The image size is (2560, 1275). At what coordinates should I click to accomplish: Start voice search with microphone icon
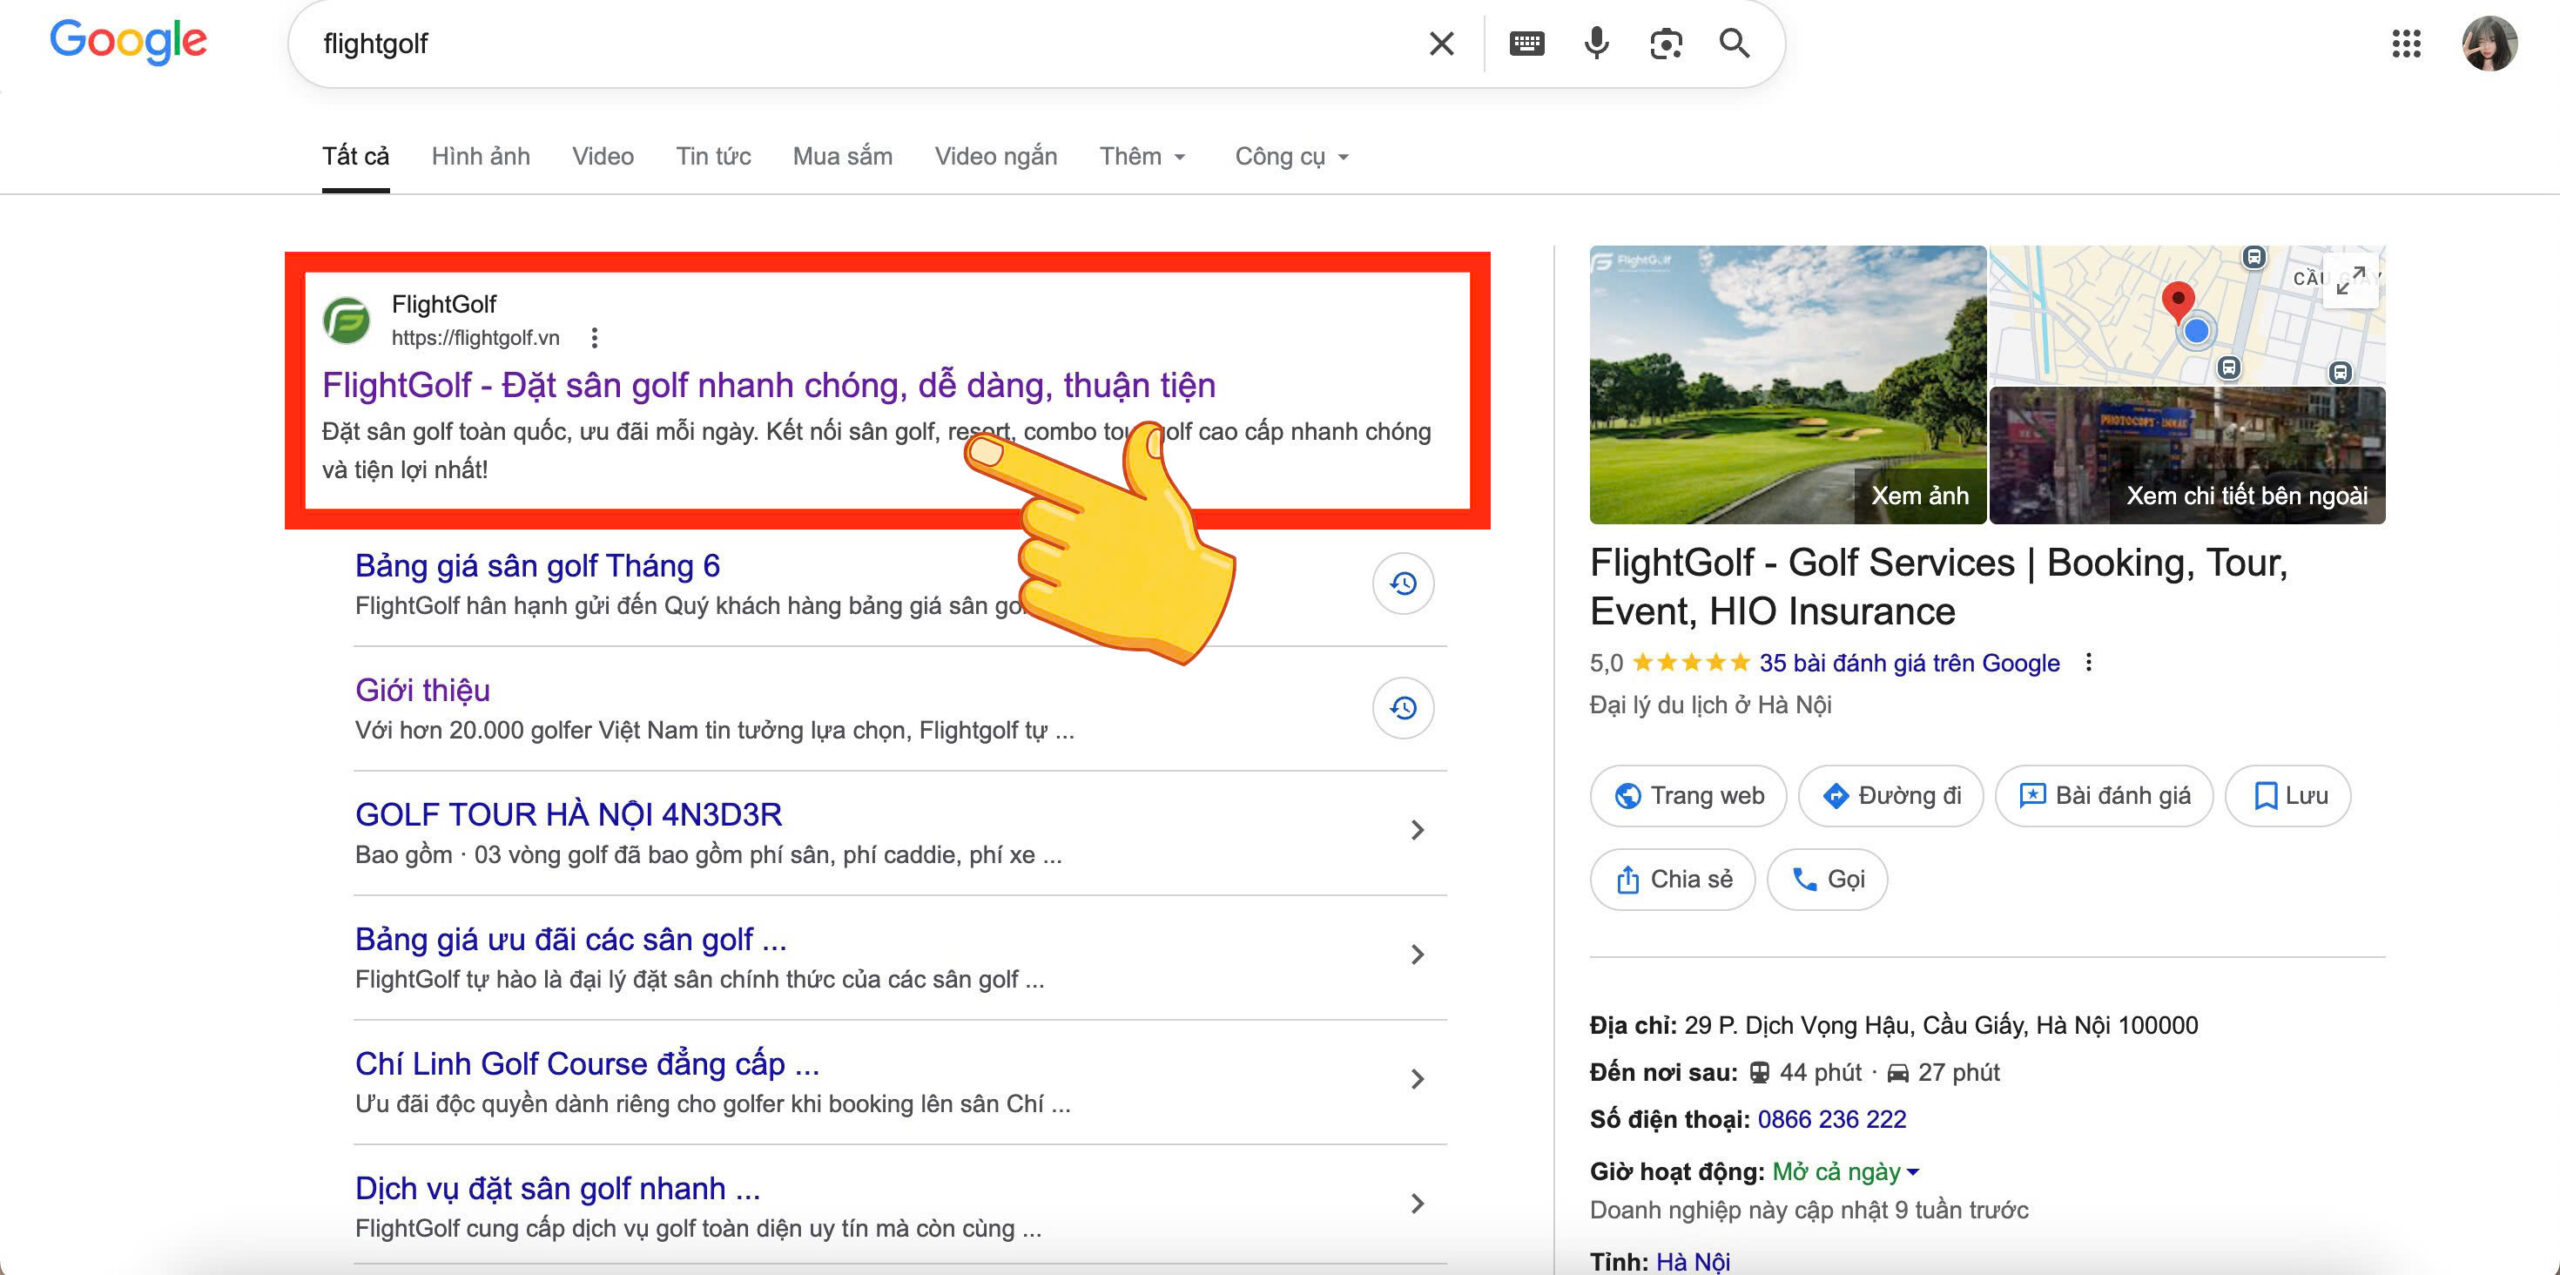click(1597, 44)
